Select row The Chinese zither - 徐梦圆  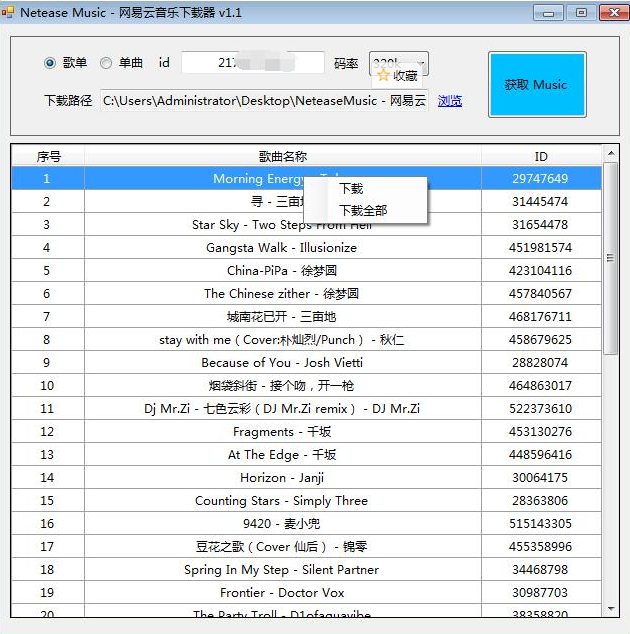coord(306,294)
